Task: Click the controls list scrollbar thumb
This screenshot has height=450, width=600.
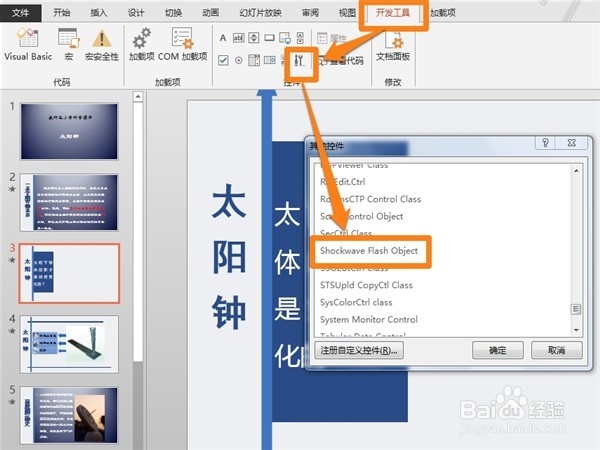Action: (x=576, y=309)
